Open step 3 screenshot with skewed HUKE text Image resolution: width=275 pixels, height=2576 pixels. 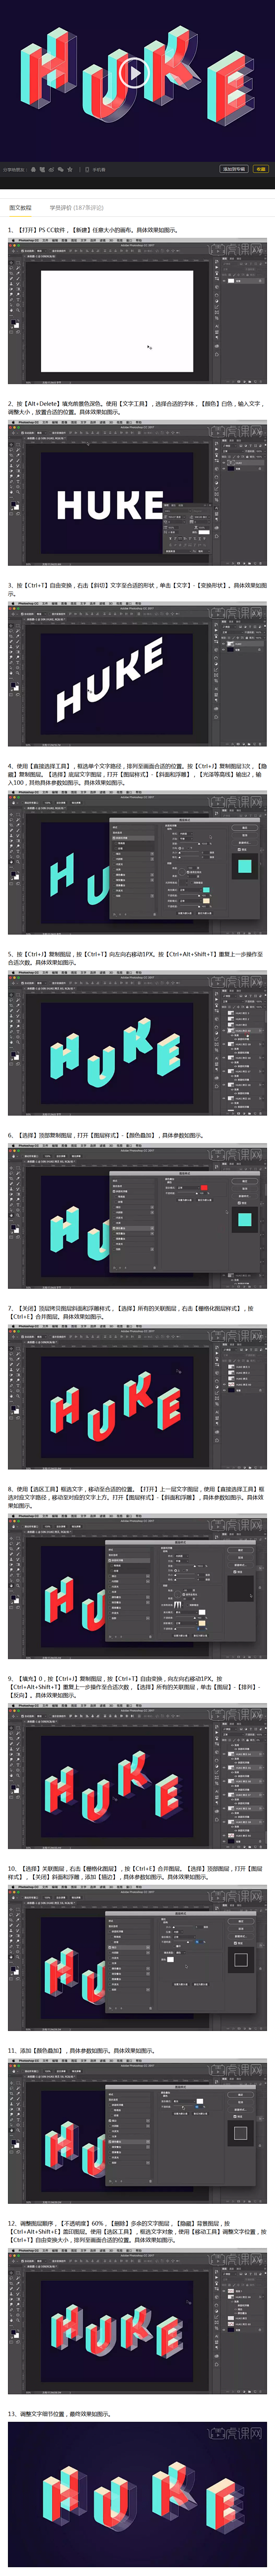pyautogui.click(x=137, y=675)
